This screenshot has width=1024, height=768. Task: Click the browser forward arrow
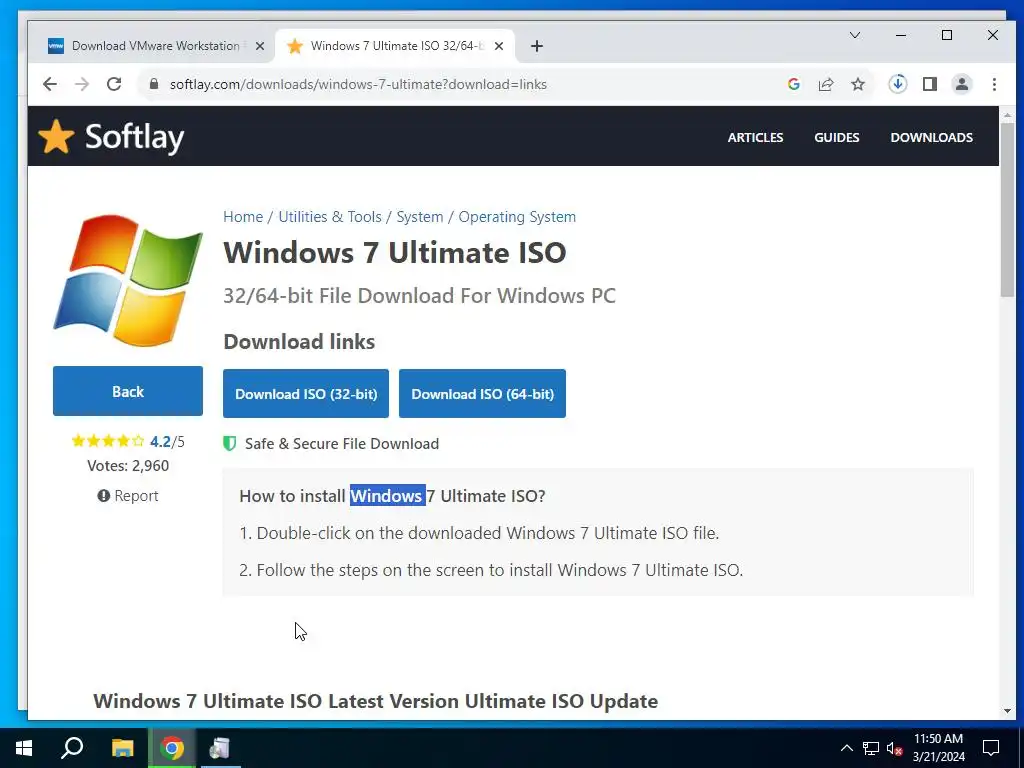pyautogui.click(x=82, y=84)
